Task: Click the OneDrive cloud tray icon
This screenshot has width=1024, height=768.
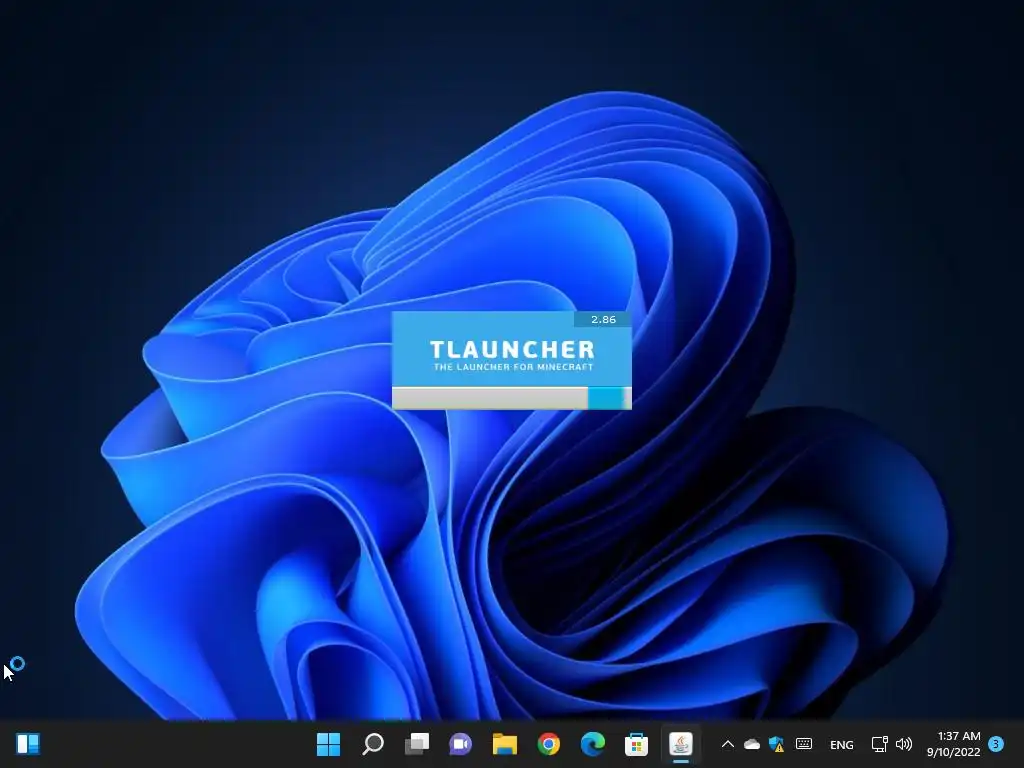Action: [x=752, y=744]
